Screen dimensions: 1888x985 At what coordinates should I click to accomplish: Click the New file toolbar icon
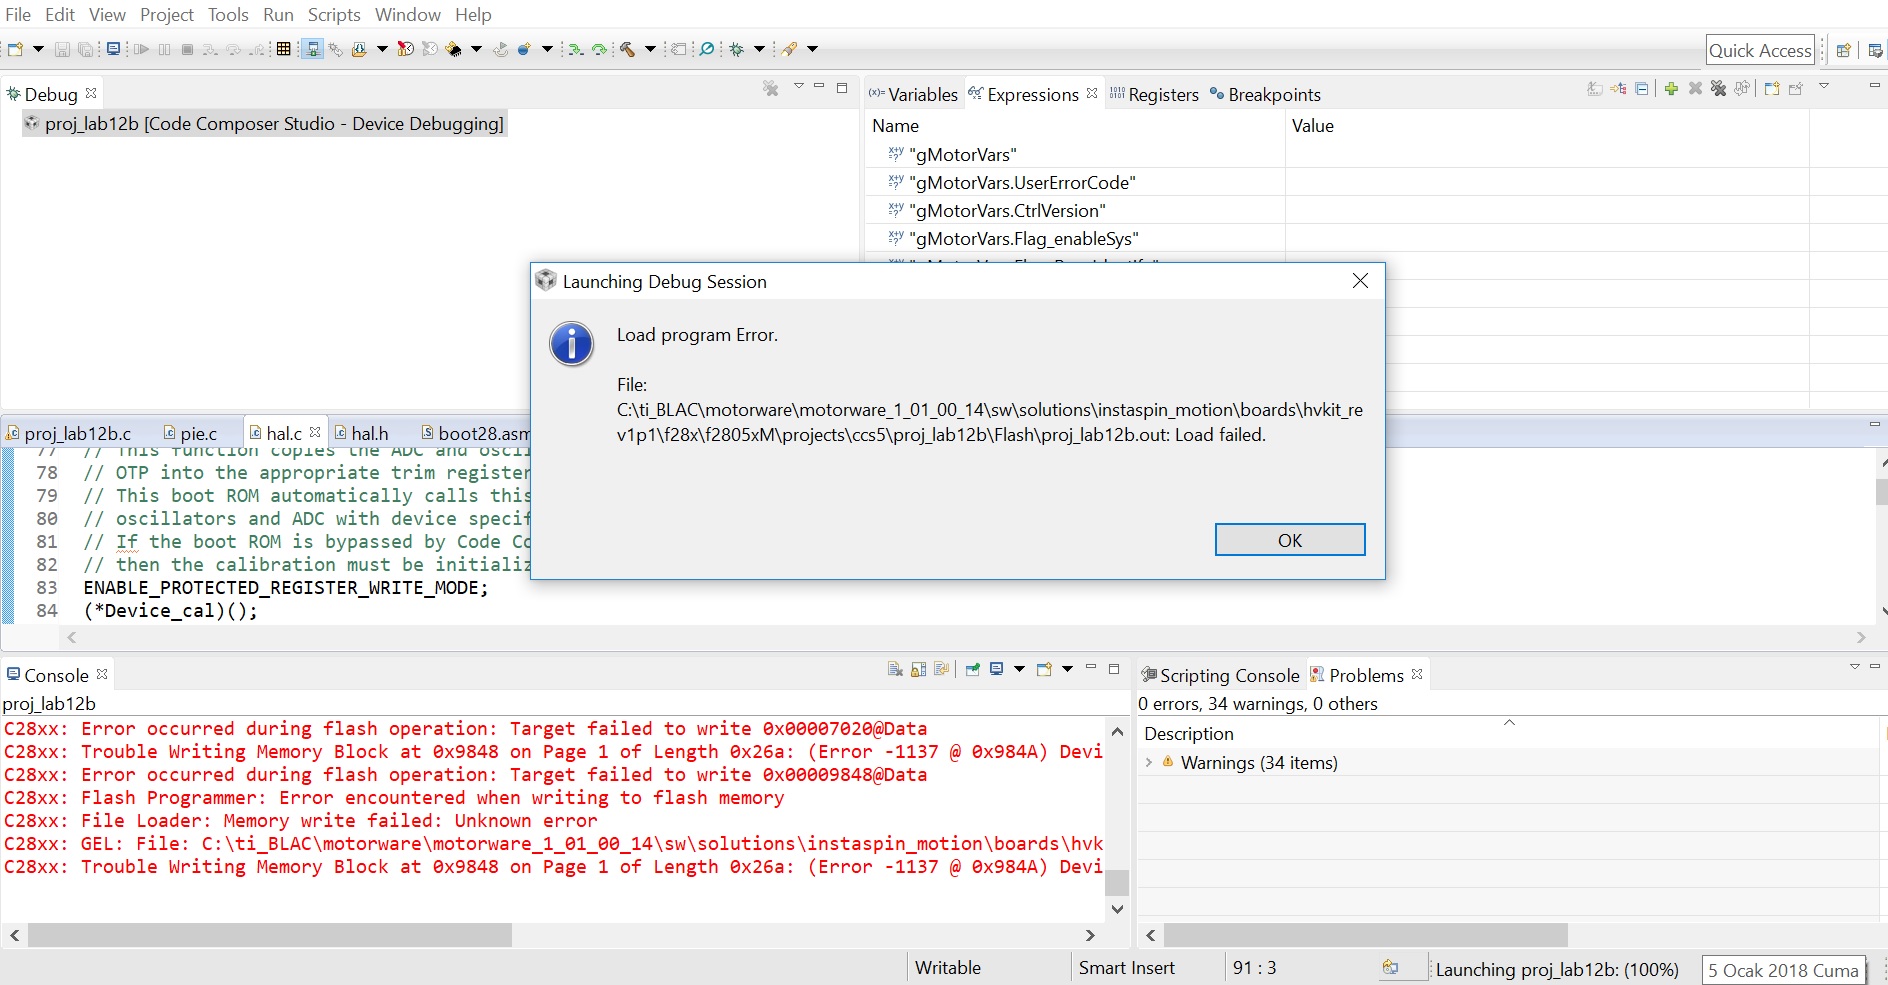[x=15, y=49]
